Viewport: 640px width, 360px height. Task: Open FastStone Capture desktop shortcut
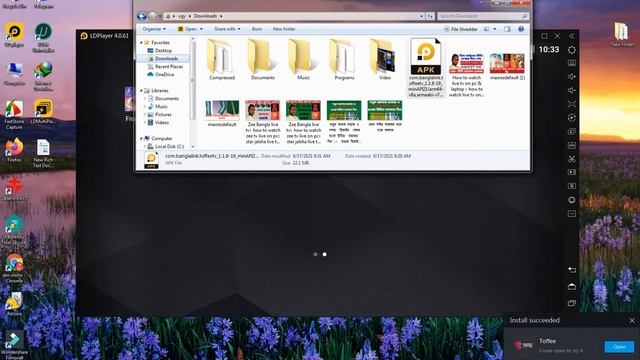(x=14, y=115)
